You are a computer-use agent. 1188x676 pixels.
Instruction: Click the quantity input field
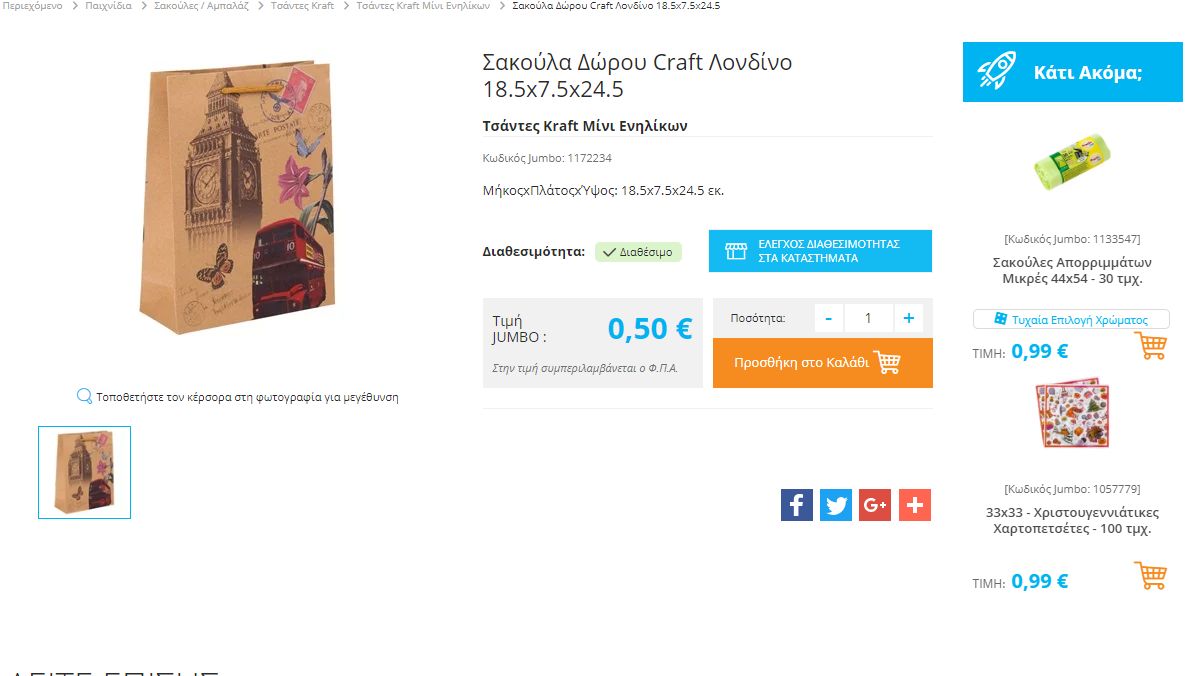tap(868, 318)
